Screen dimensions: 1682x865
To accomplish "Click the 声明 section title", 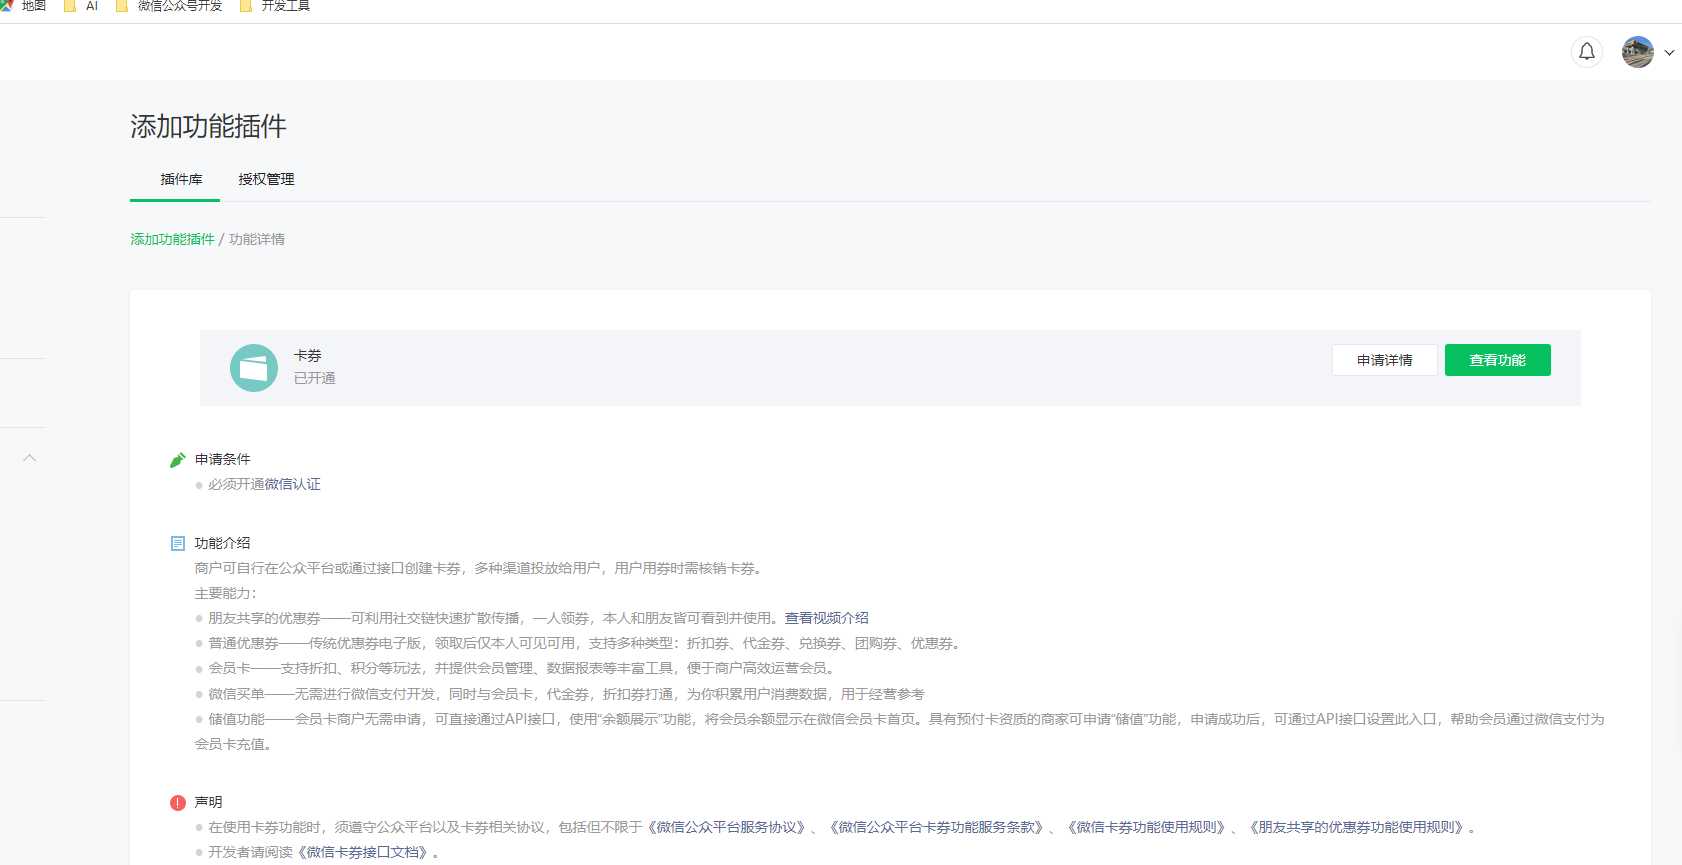I will pos(209,802).
